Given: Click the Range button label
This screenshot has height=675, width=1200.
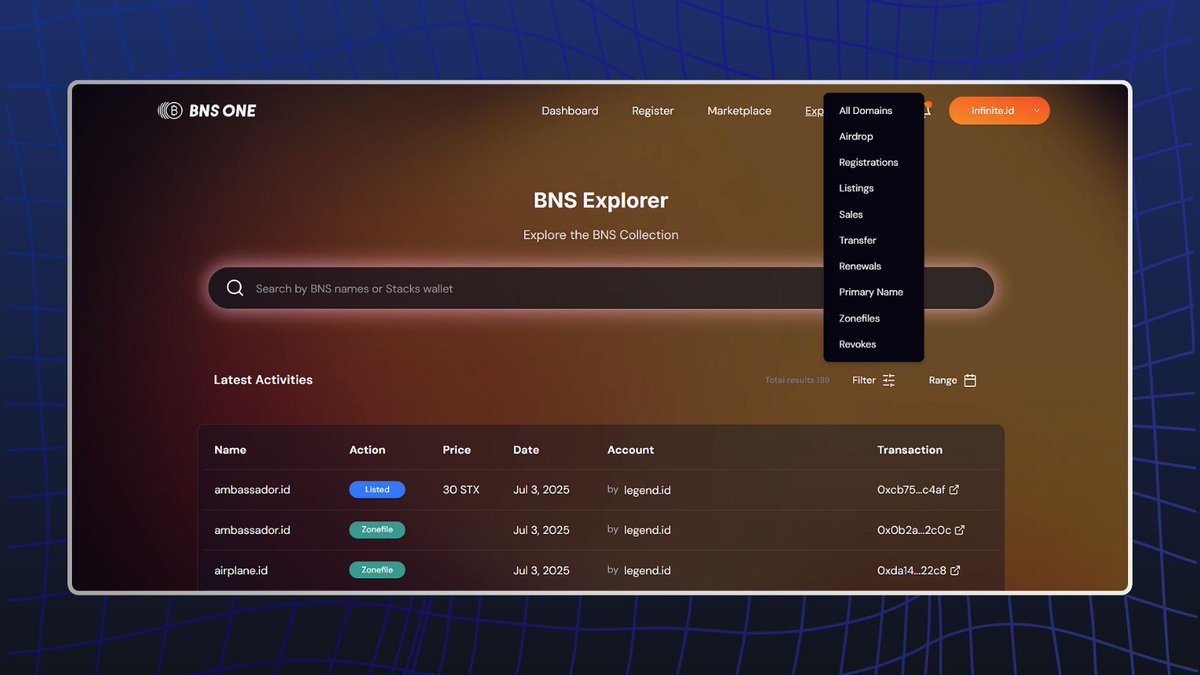Looking at the screenshot, I should pyautogui.click(x=943, y=380).
